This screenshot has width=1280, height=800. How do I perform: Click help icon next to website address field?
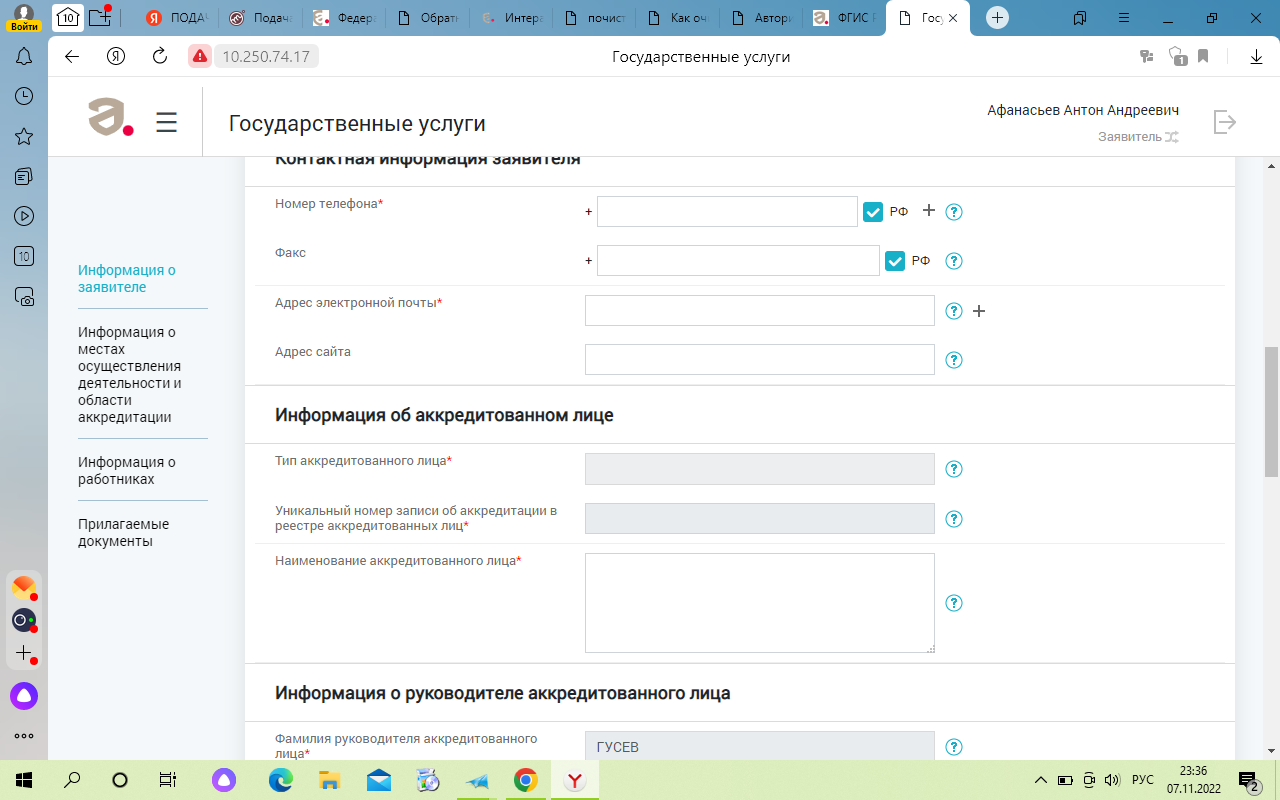[954, 360]
